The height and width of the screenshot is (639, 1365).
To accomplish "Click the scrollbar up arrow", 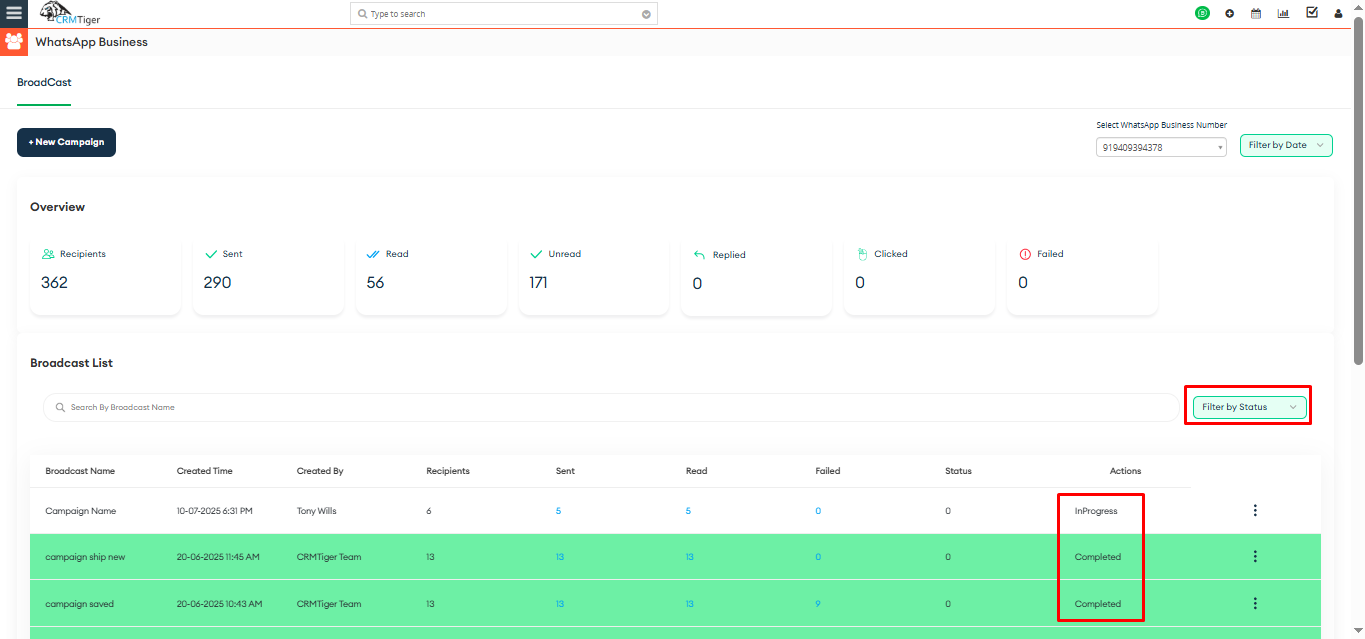I will 1357,6.
